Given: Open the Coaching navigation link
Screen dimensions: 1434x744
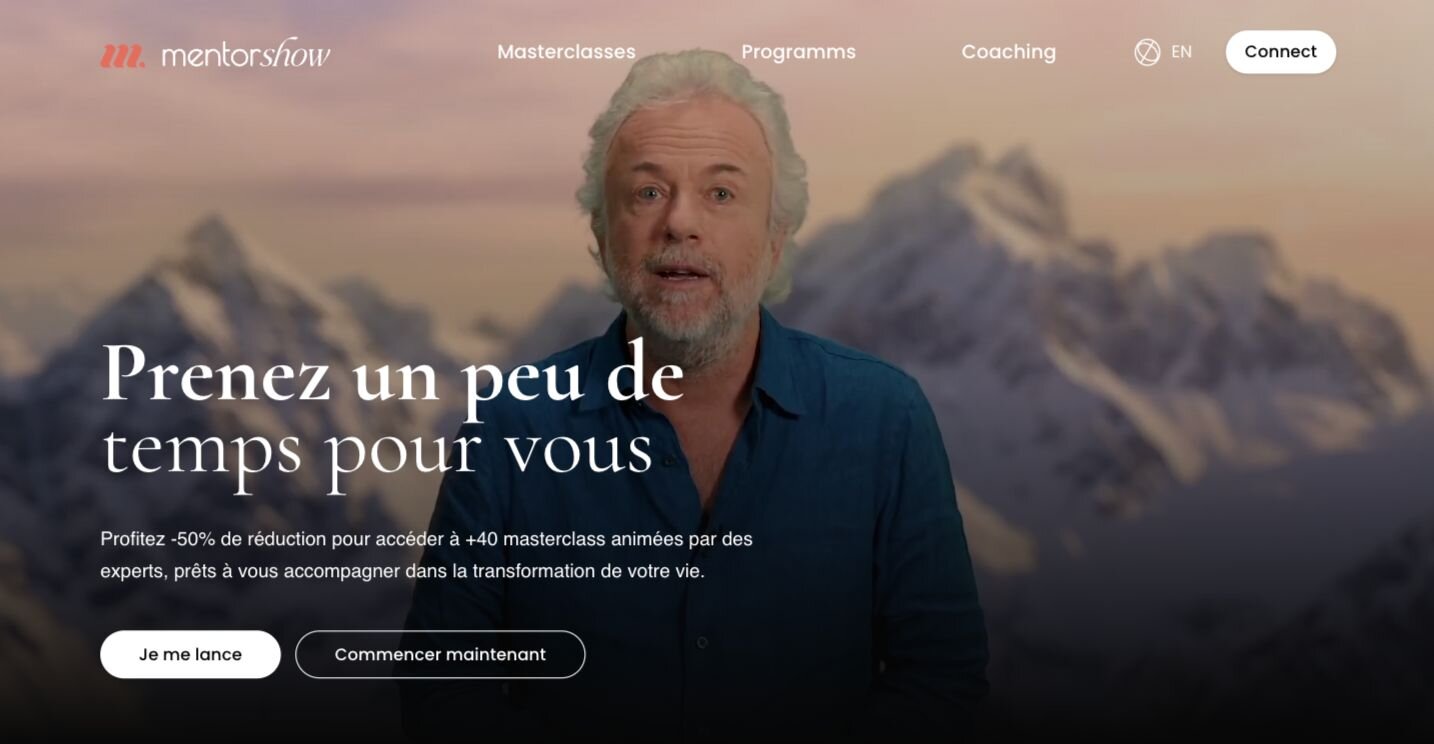Looking at the screenshot, I should tap(1008, 52).
